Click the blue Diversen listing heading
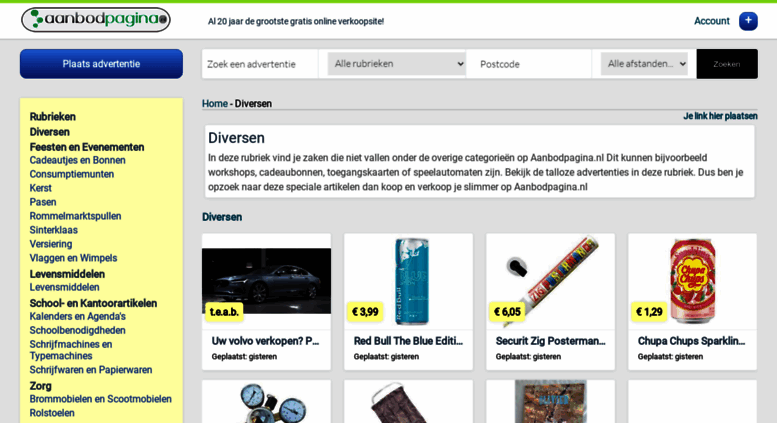The image size is (777, 423). (222, 217)
